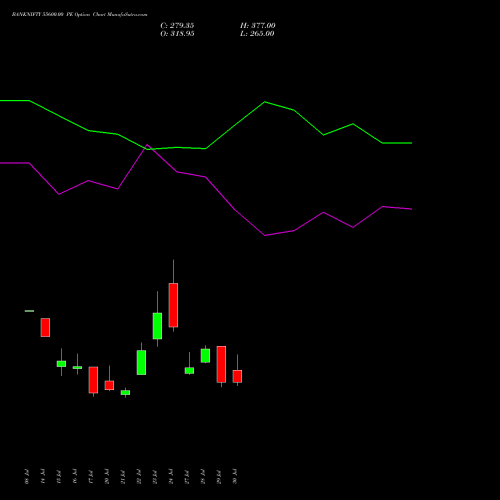Click the tall red candlestick for 24 Jul
The height and width of the screenshot is (500, 500).
coord(173,305)
